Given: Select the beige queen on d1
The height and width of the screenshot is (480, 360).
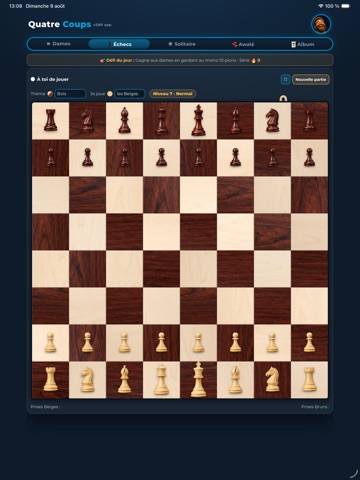Looking at the screenshot, I should (x=161, y=379).
